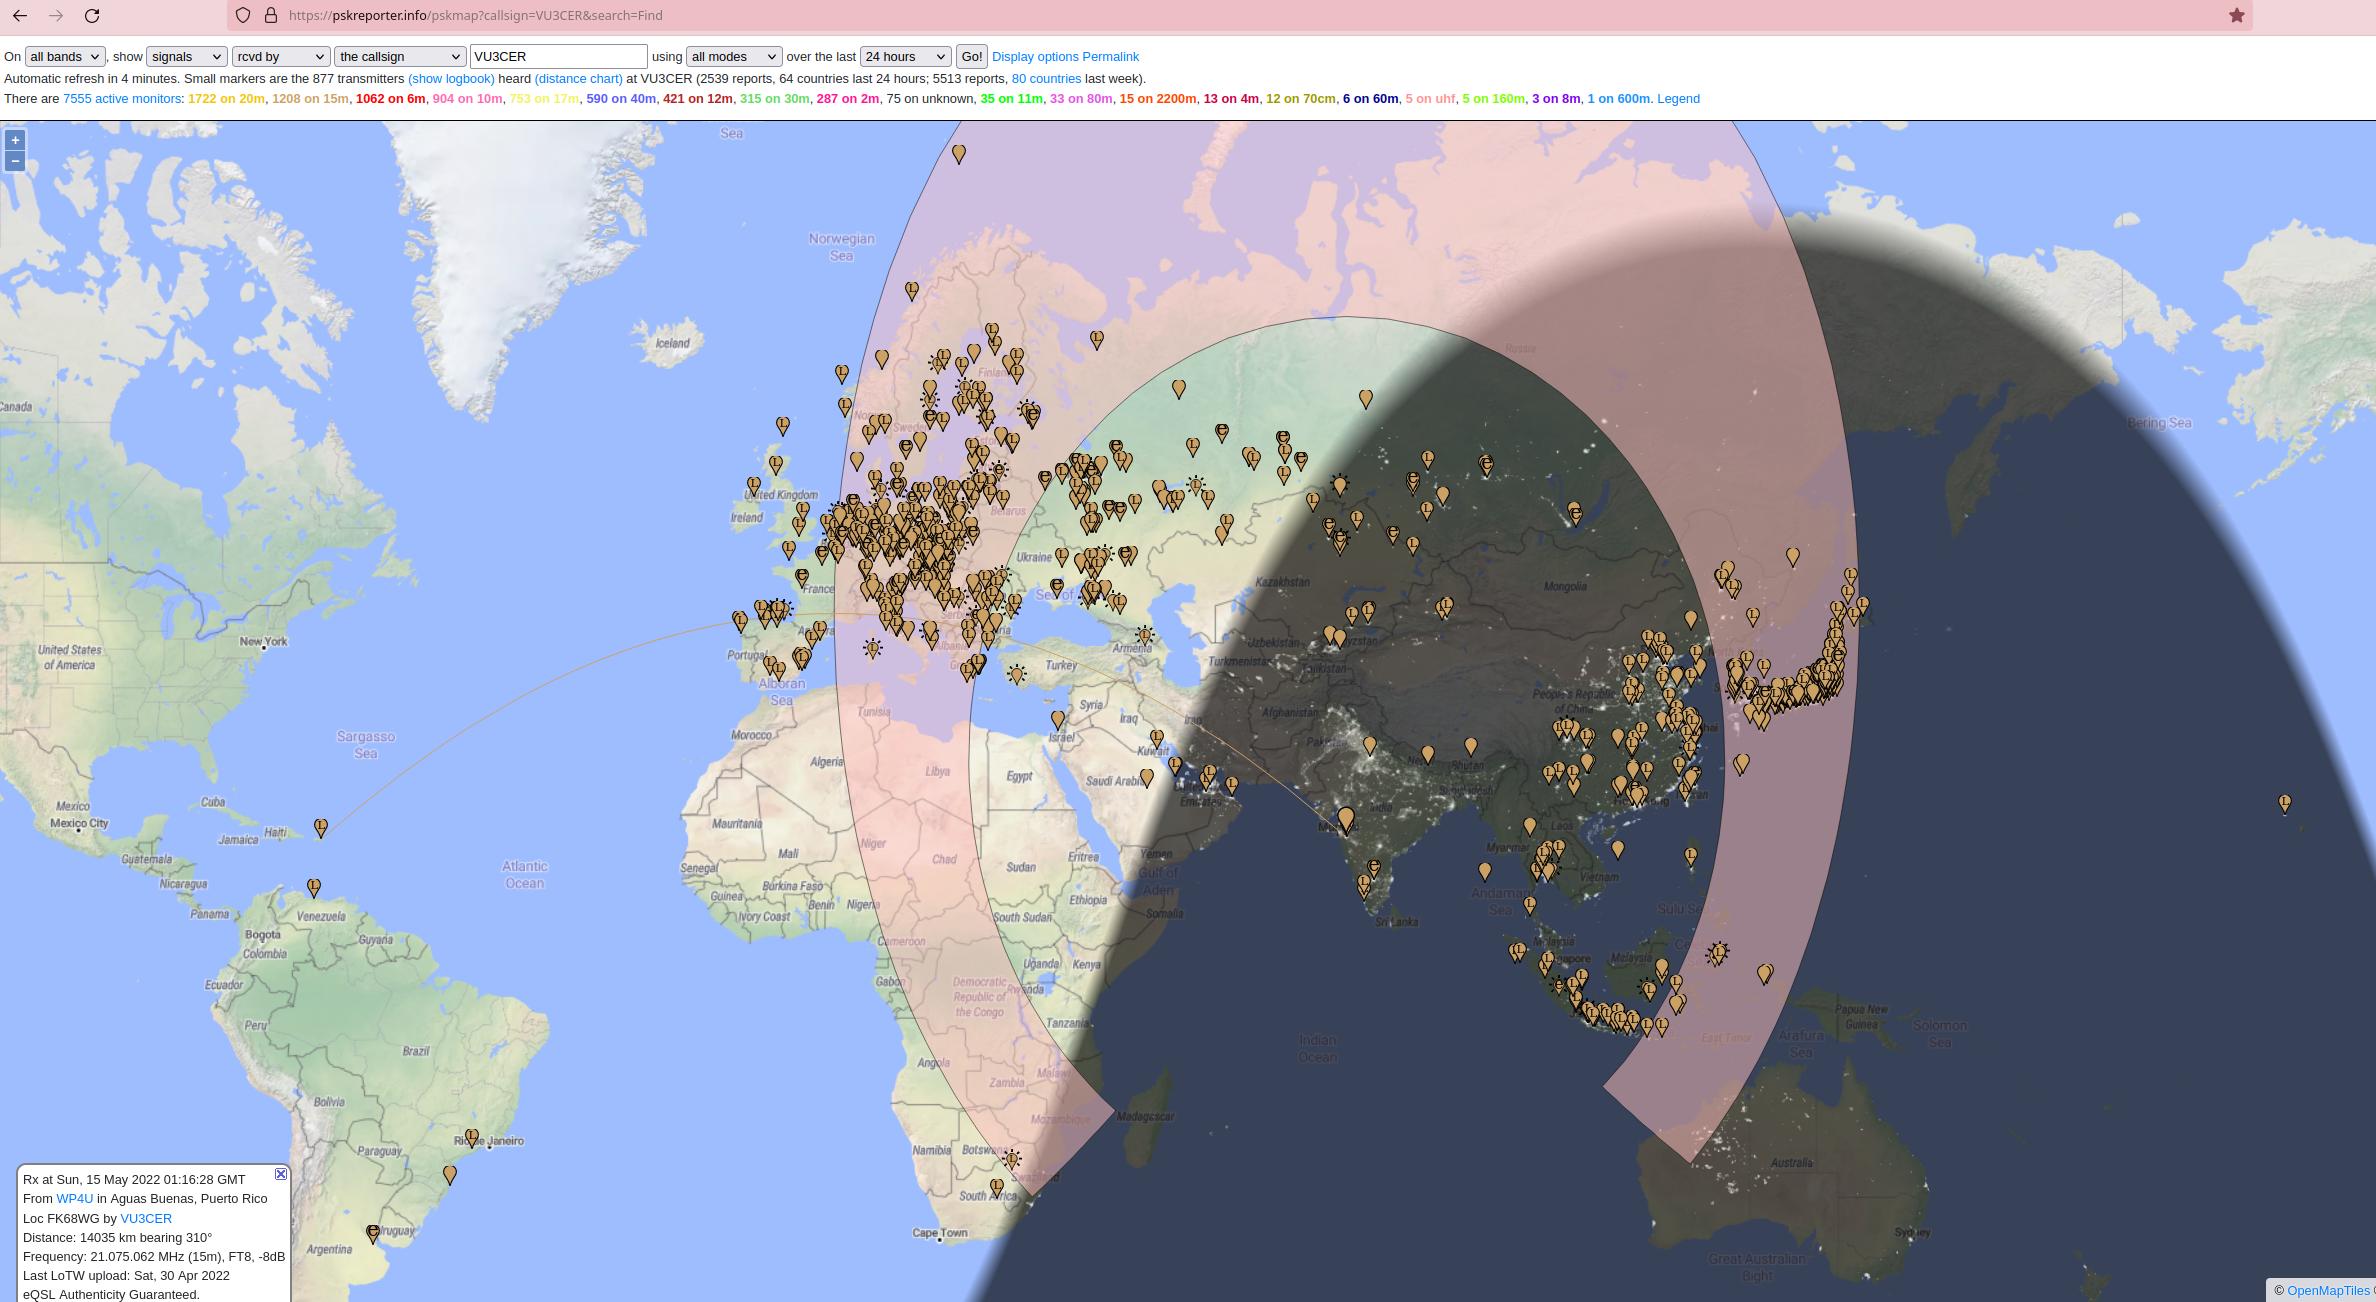Reload the page with browser refresh icon
The width and height of the screenshot is (2376, 1302).
(x=92, y=16)
